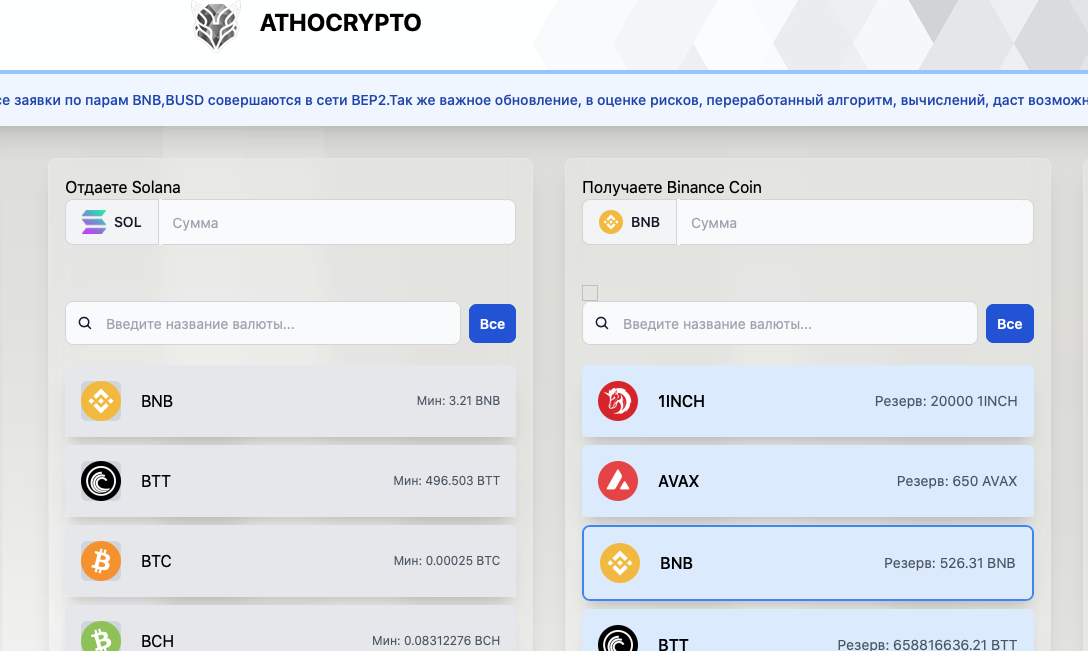Toggle the small checkbox above the right search

point(590,293)
